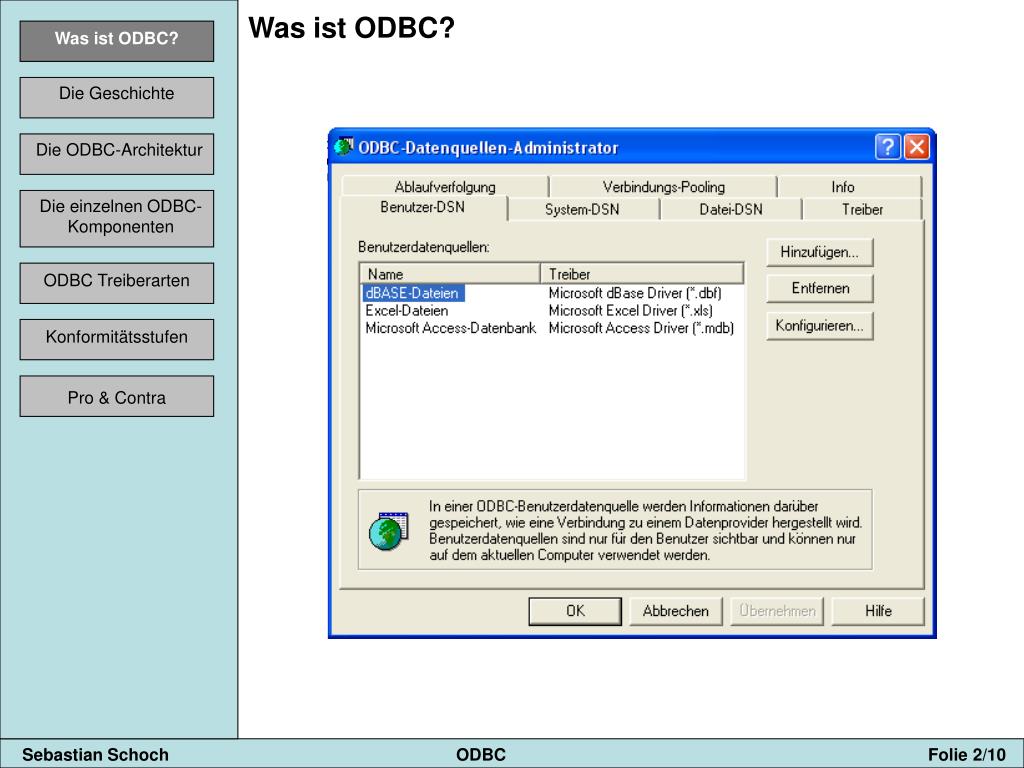Click the Benutzerdatenquellen: label
The image size is (1024, 768).
423,248
